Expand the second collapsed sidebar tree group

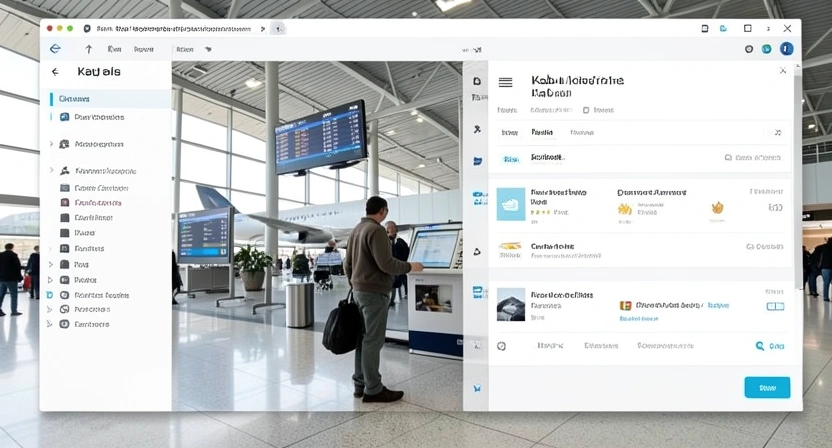click(51, 171)
